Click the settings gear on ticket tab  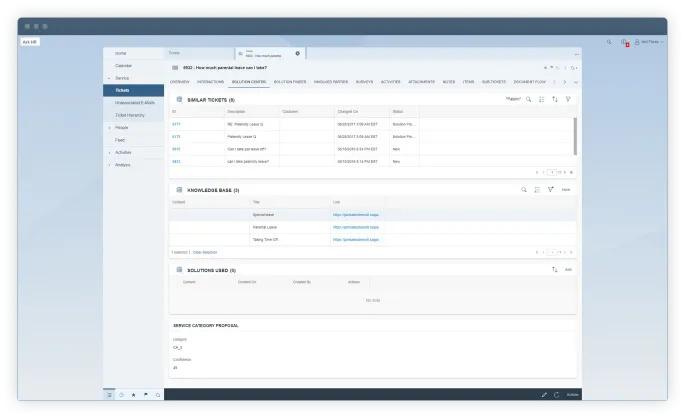(x=297, y=52)
